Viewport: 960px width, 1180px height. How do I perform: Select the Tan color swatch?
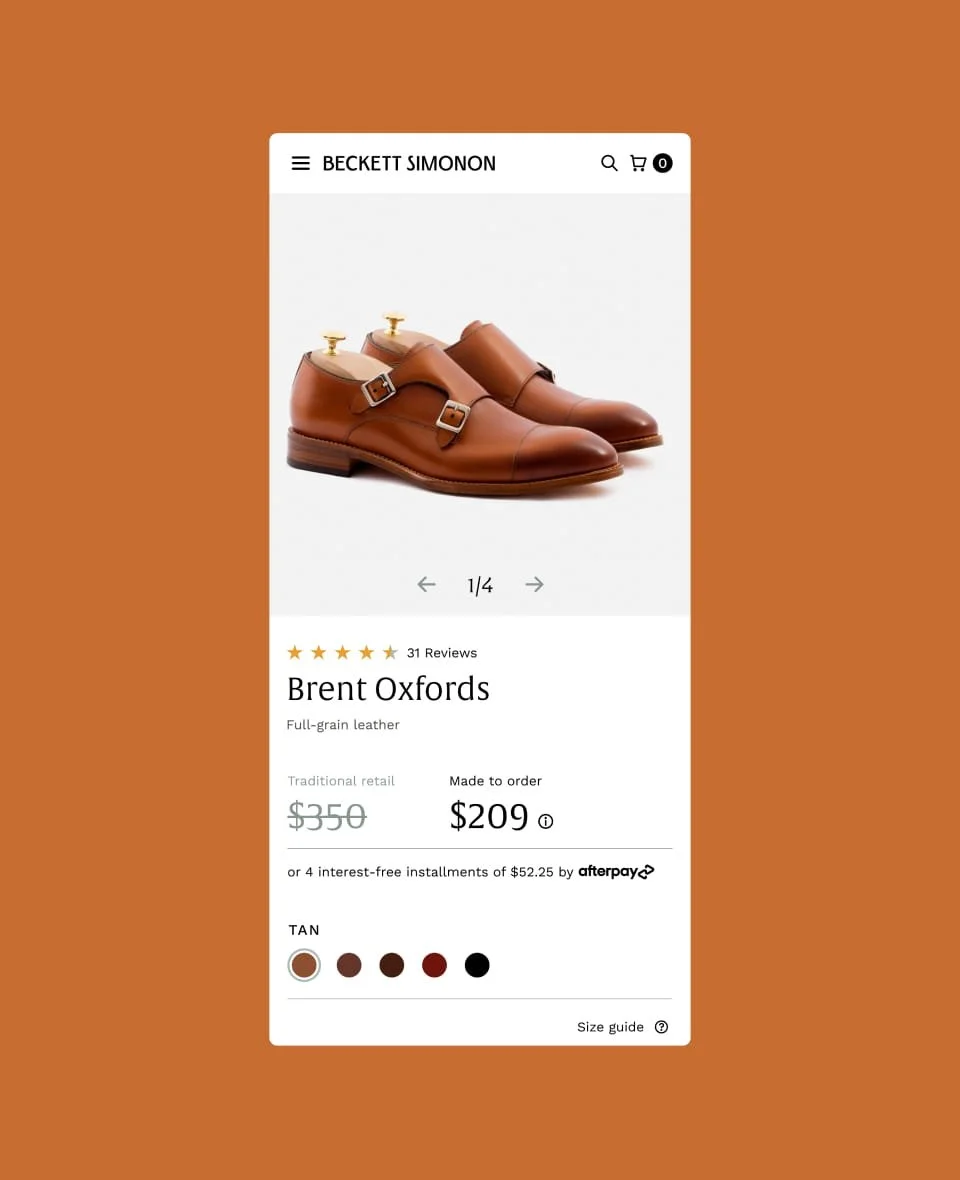[304, 965]
